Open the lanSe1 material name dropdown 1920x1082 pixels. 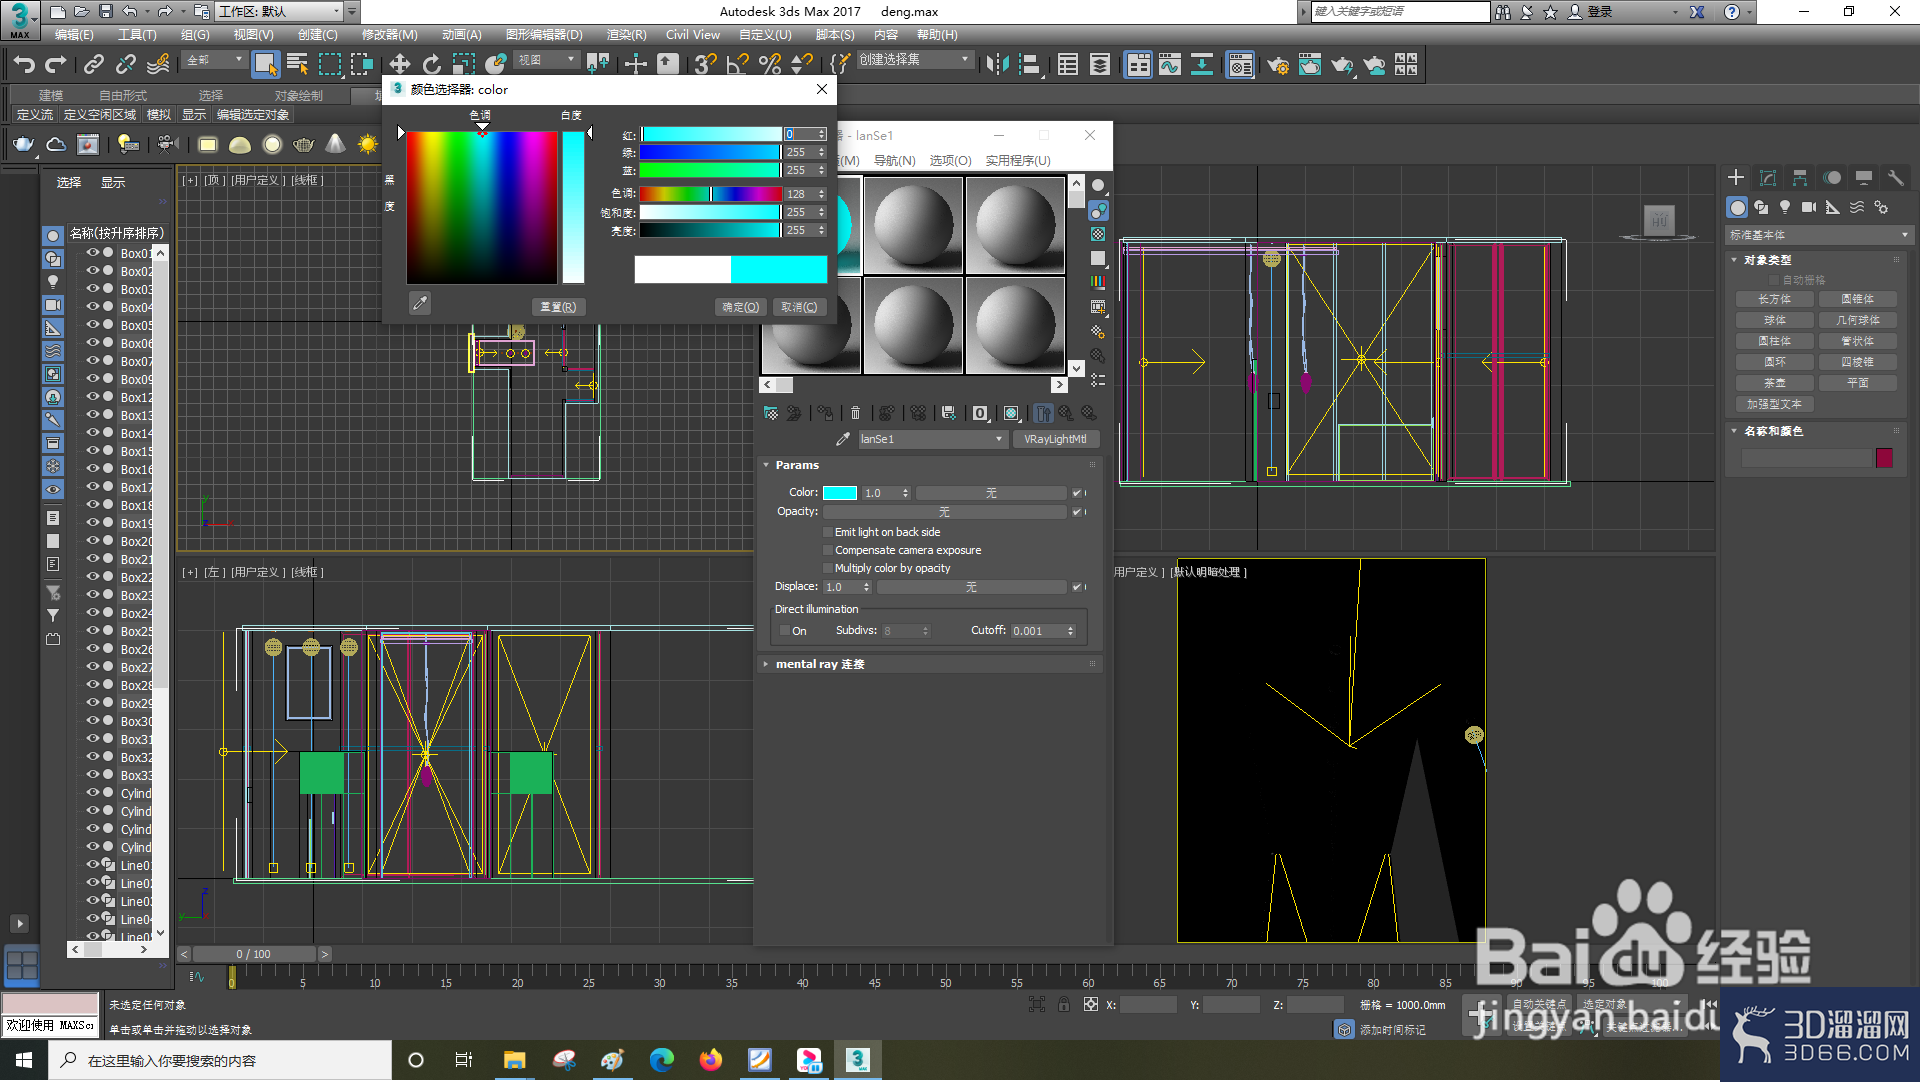tap(931, 439)
